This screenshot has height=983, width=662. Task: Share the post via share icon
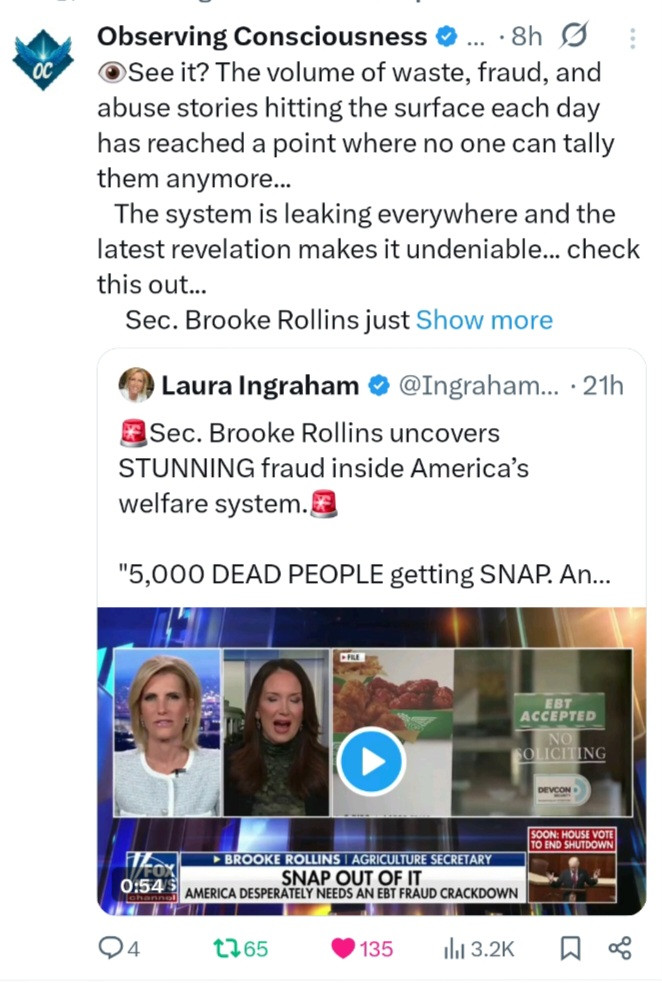coord(619,948)
